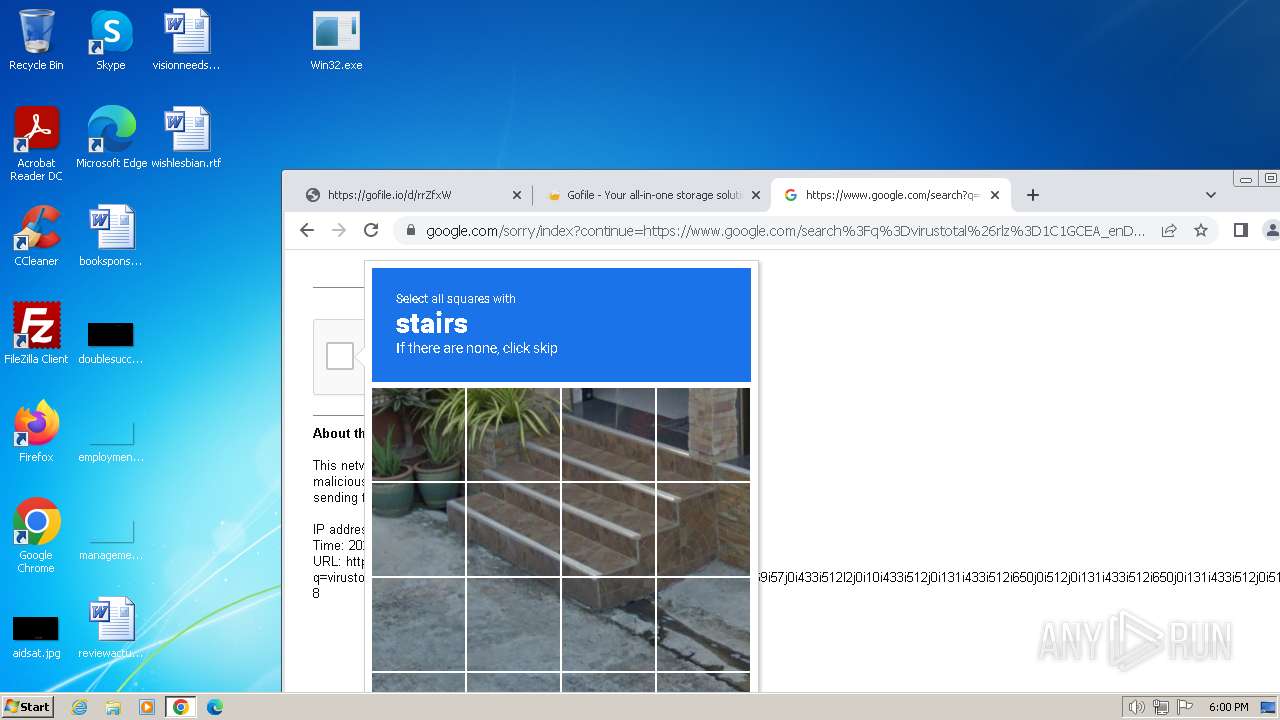
Task: Switch to Chrome in the taskbar
Action: pyautogui.click(x=180, y=707)
